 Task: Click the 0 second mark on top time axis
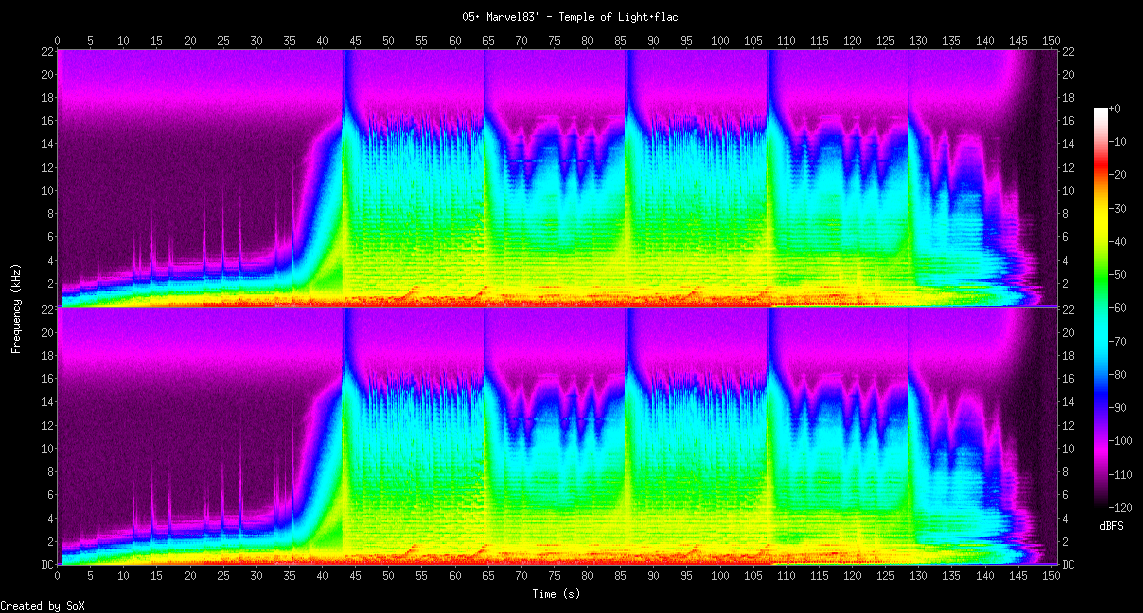(58, 40)
